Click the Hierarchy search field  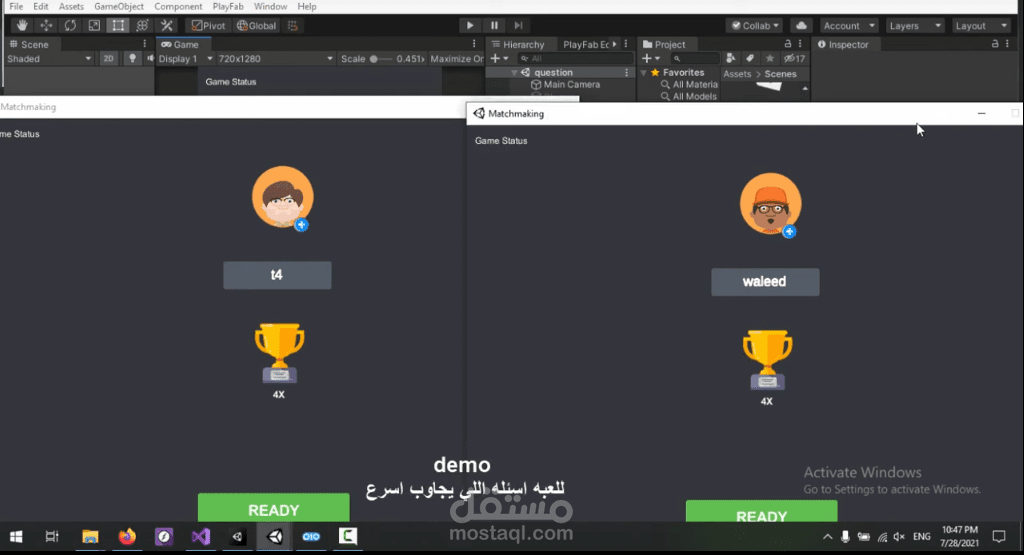click(575, 58)
